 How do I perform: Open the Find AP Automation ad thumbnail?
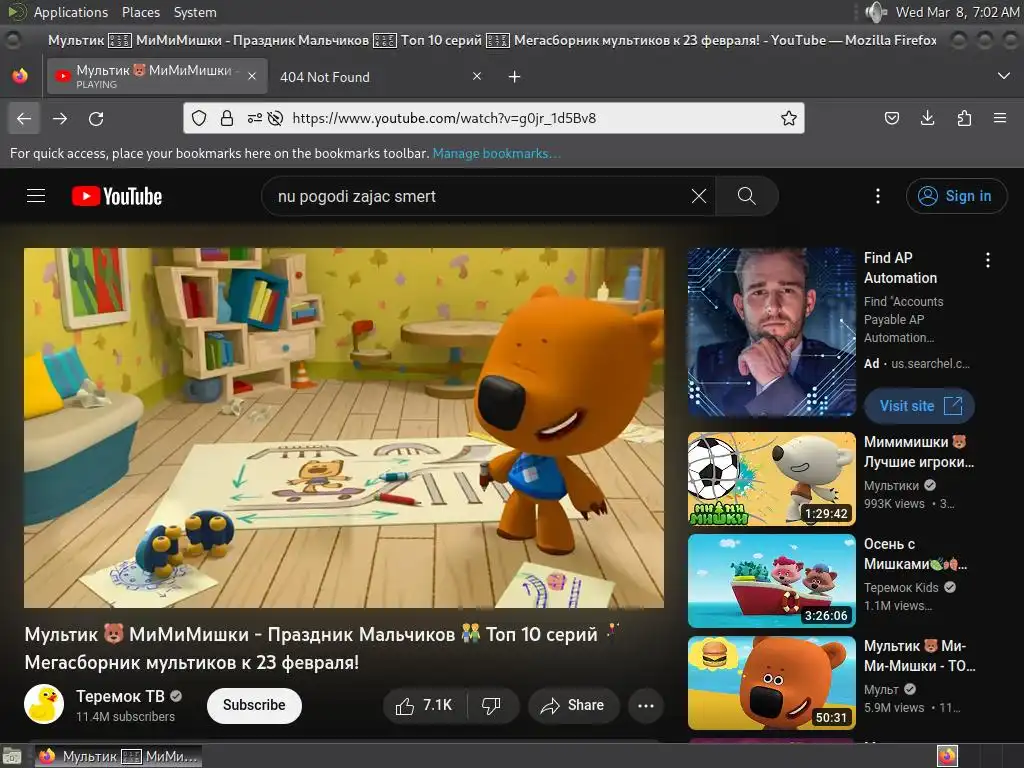771,332
